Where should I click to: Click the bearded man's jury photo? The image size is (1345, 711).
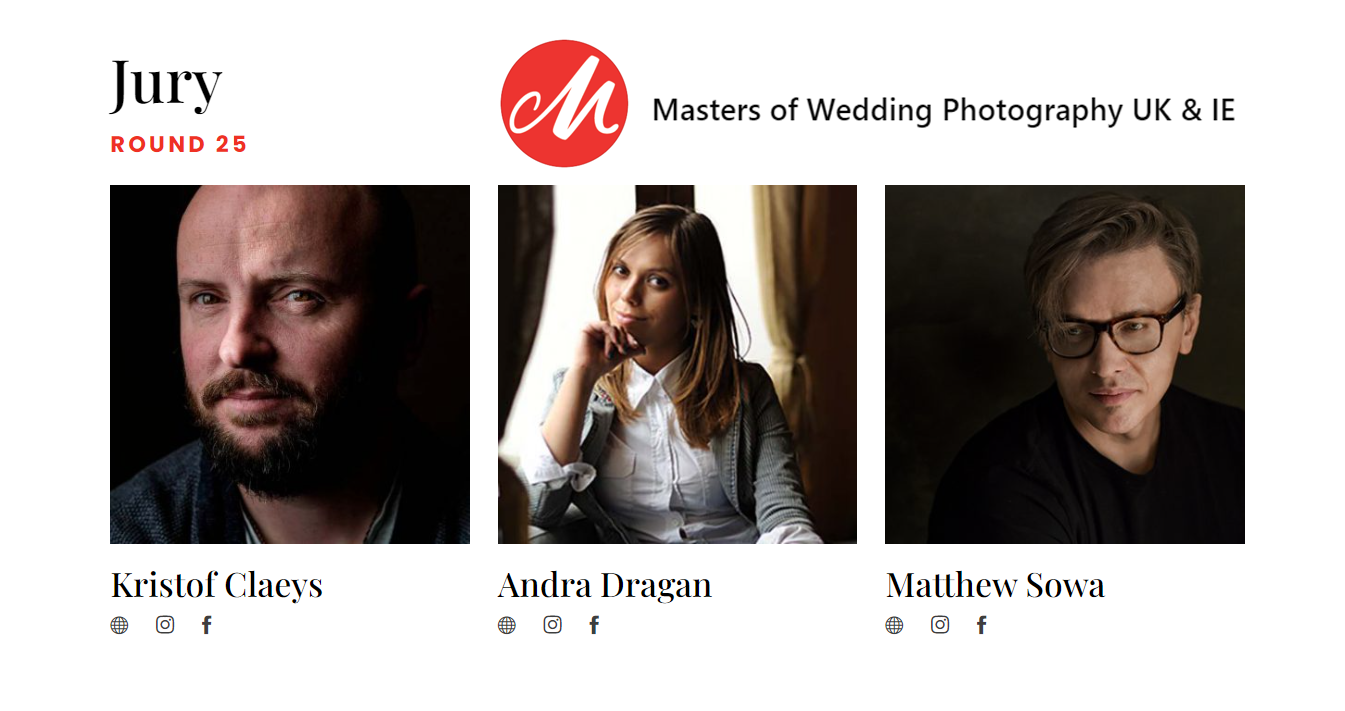290,364
